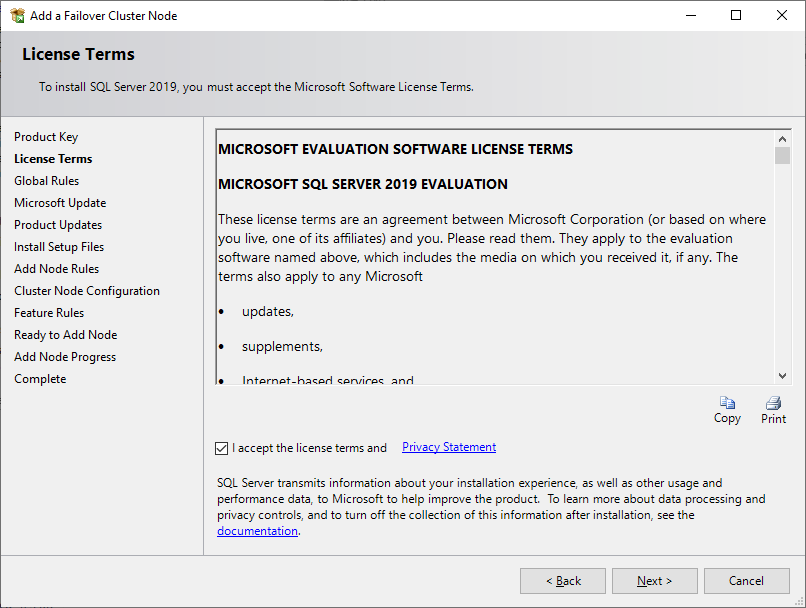Viewport: 806px width, 608px height.
Task: Minimize the Add a Failover Cluster Node window
Action: tap(691, 15)
